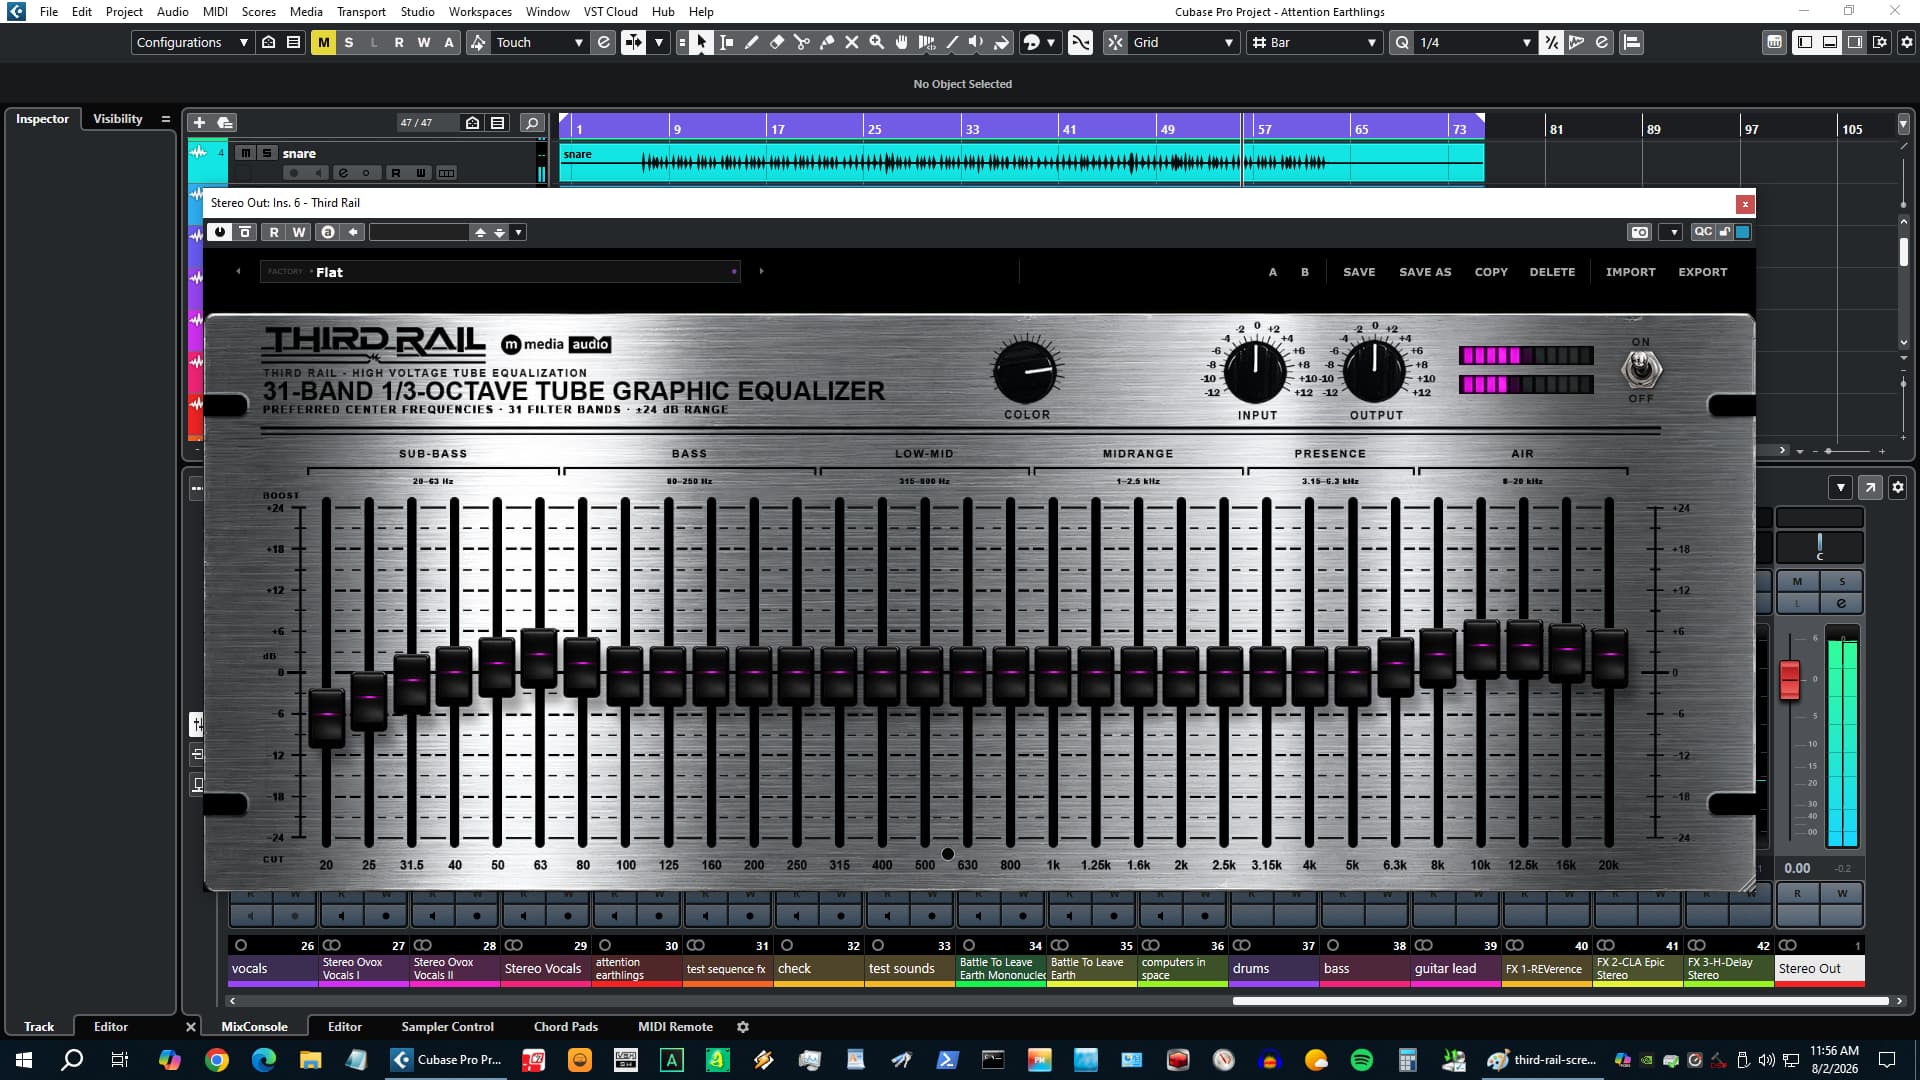Open the Setup Window Layout icon
Viewport: 1920px width, 1080px height.
(x=1881, y=42)
